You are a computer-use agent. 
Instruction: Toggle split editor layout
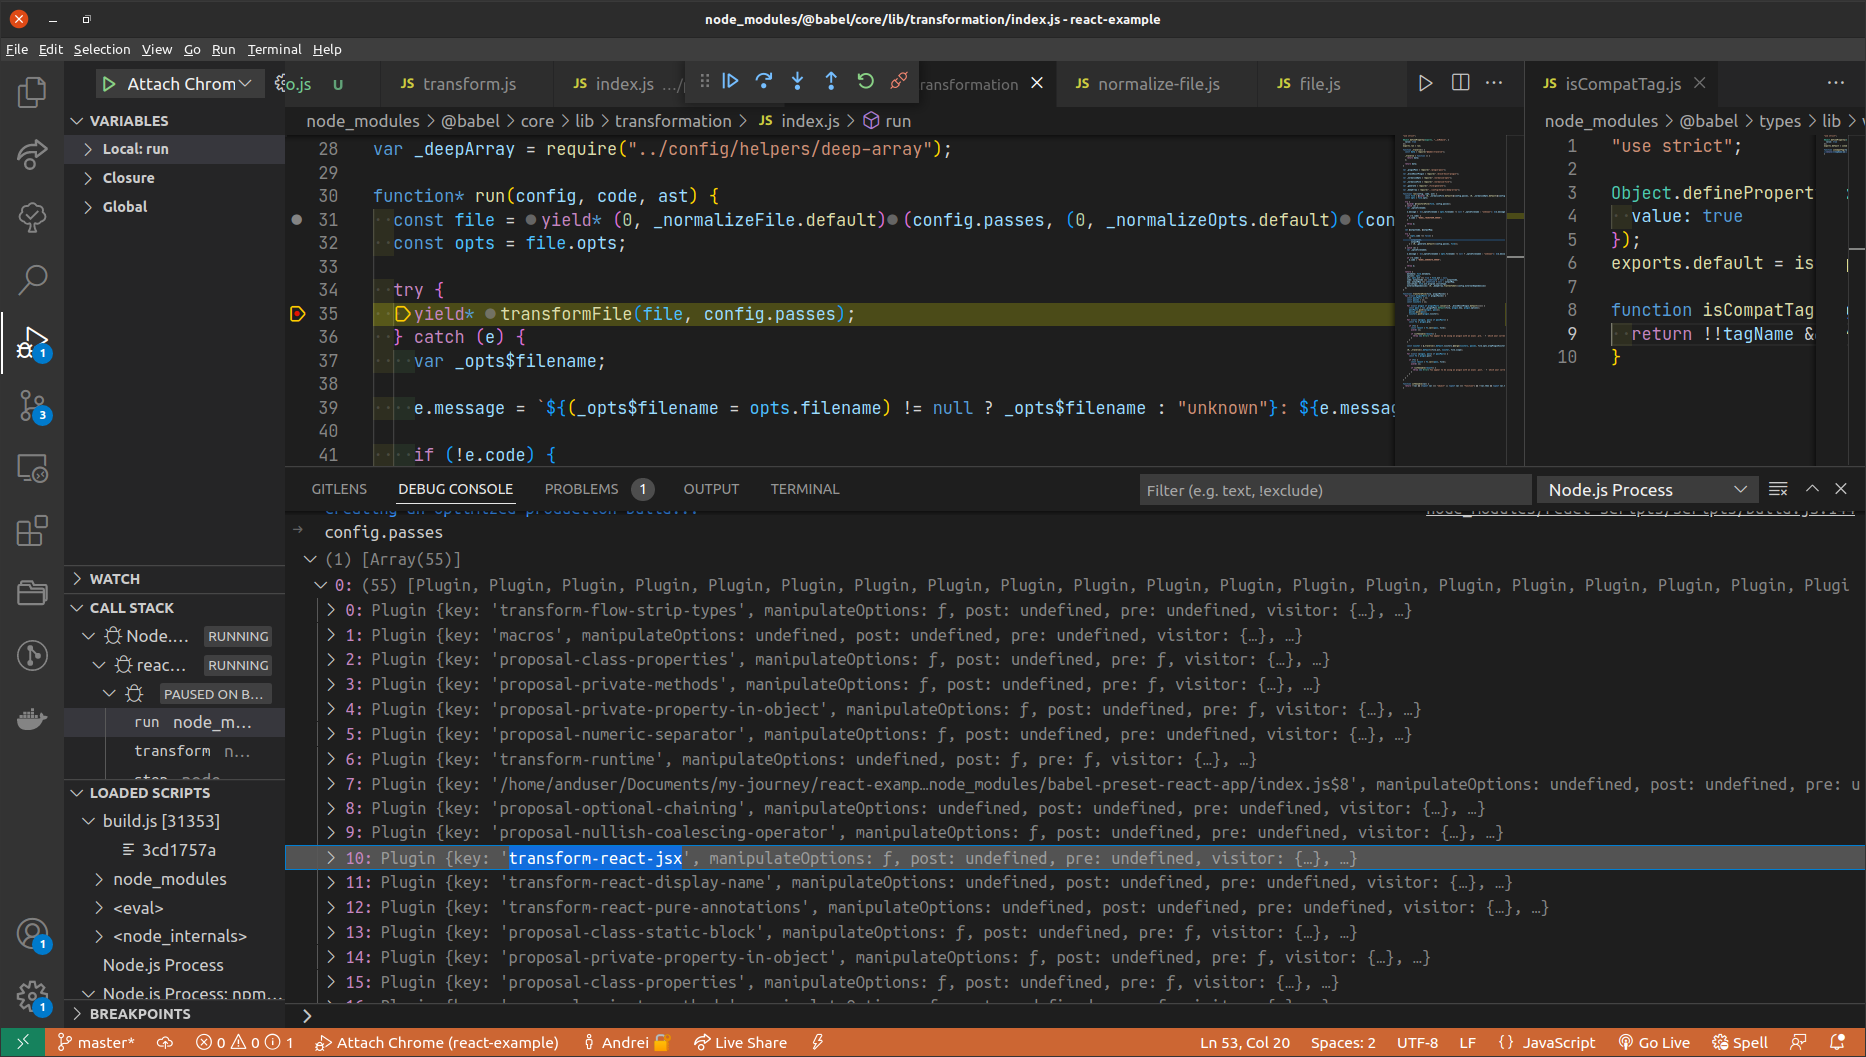1460,83
